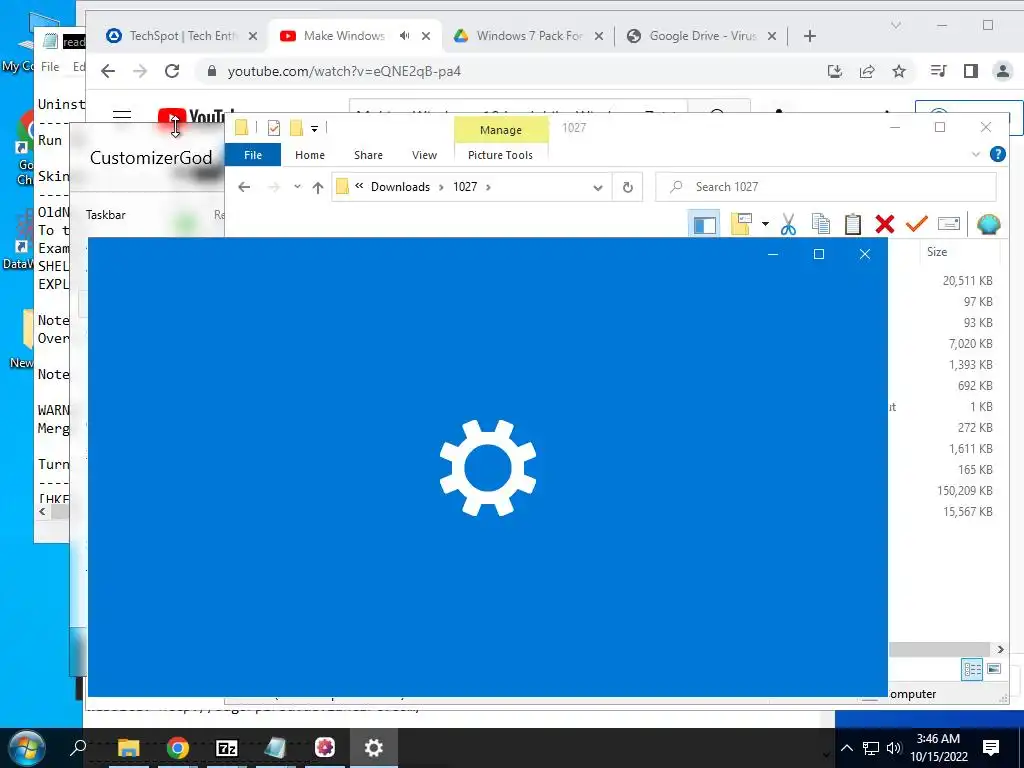The width and height of the screenshot is (1024, 768).
Task: Click quick access properties checkmark icon
Action: (274, 128)
